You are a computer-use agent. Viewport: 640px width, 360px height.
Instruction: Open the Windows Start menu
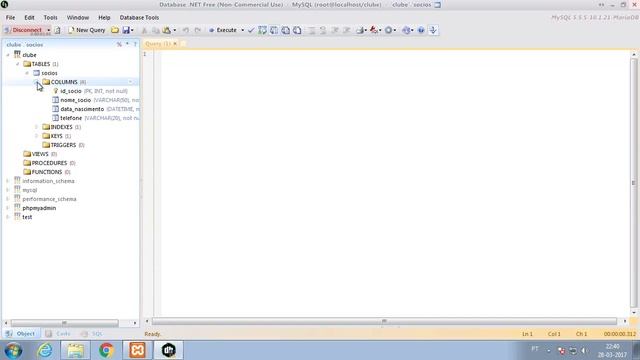pos(13,350)
